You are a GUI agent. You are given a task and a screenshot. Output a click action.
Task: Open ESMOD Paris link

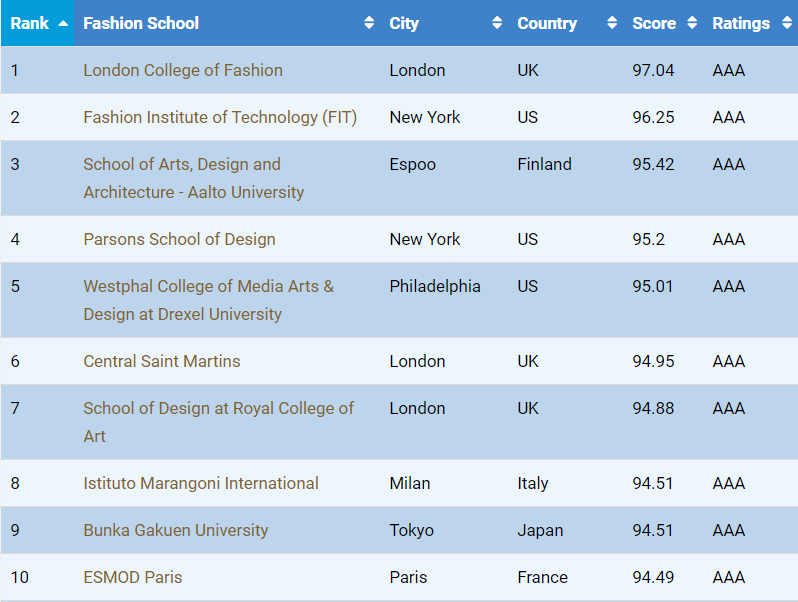click(133, 577)
